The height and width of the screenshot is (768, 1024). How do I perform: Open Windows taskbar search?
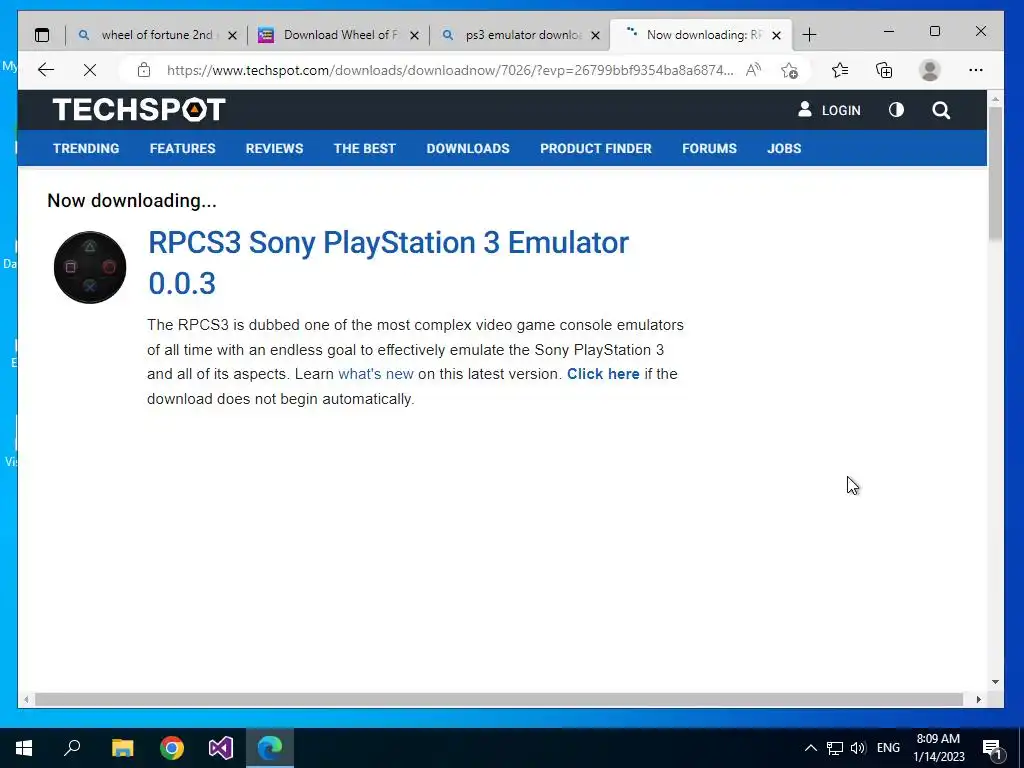(72, 748)
